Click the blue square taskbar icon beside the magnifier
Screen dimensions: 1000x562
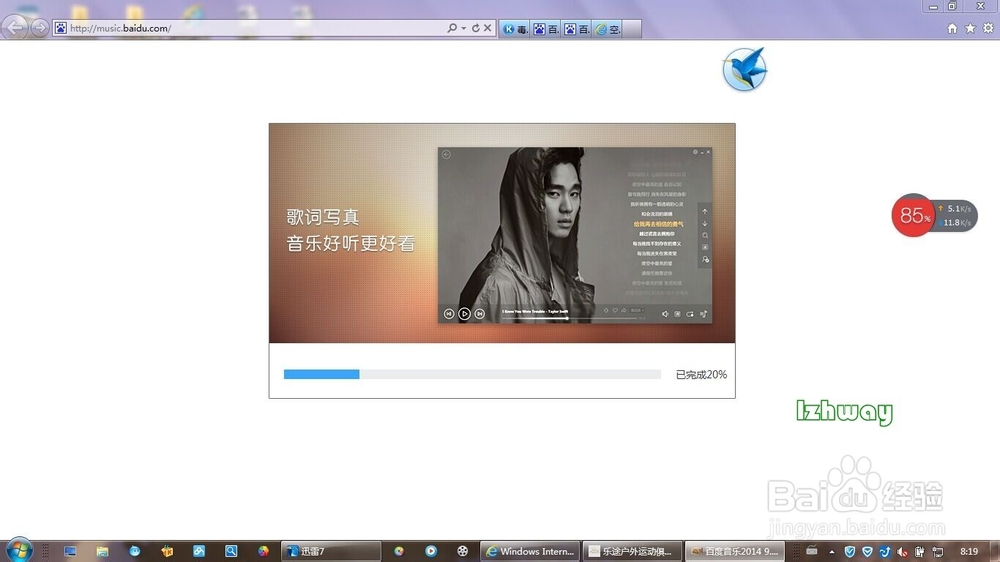click(x=199, y=551)
